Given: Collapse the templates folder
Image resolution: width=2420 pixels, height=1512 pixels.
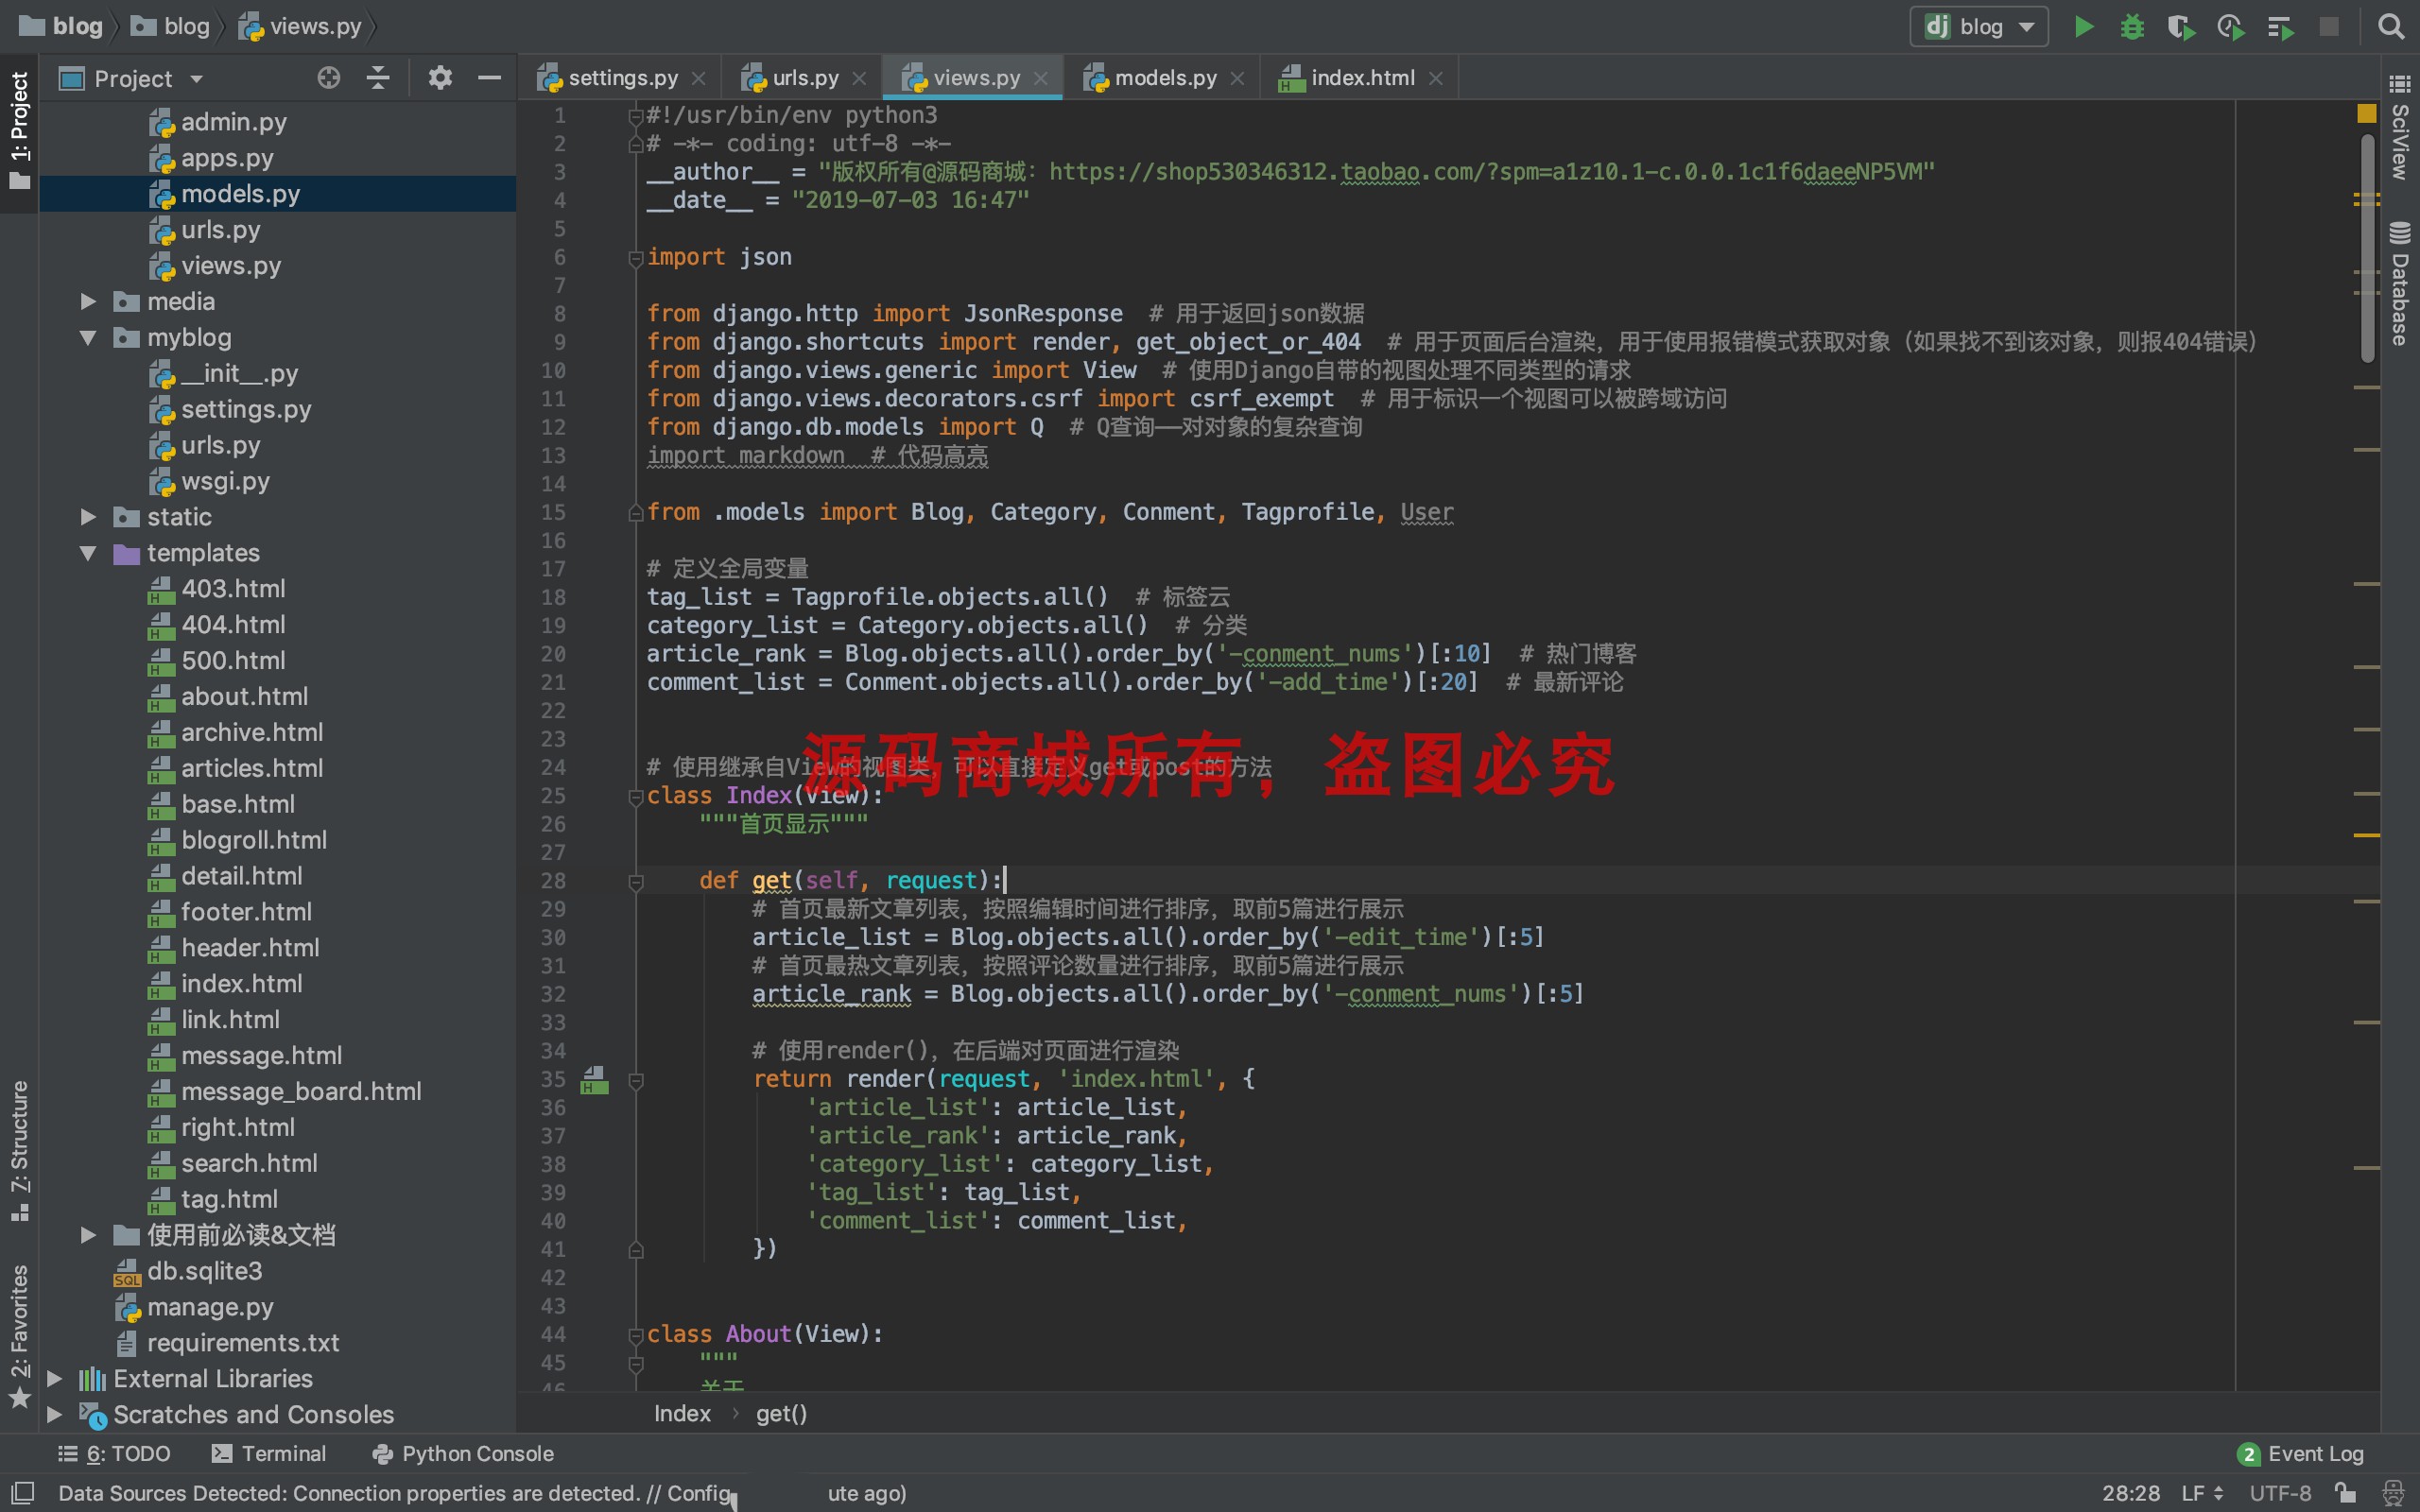Looking at the screenshot, I should pos(88,553).
